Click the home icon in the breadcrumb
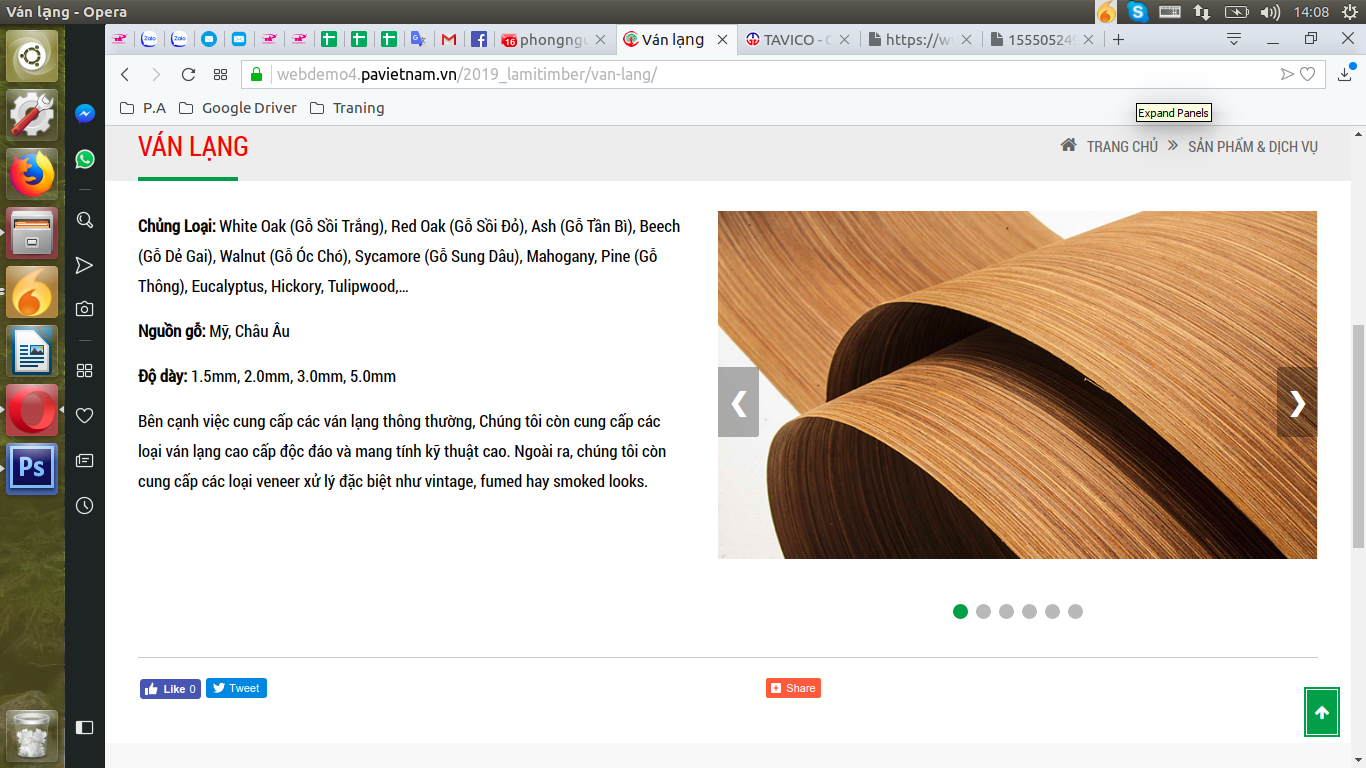The height and width of the screenshot is (768, 1366). 1069,145
